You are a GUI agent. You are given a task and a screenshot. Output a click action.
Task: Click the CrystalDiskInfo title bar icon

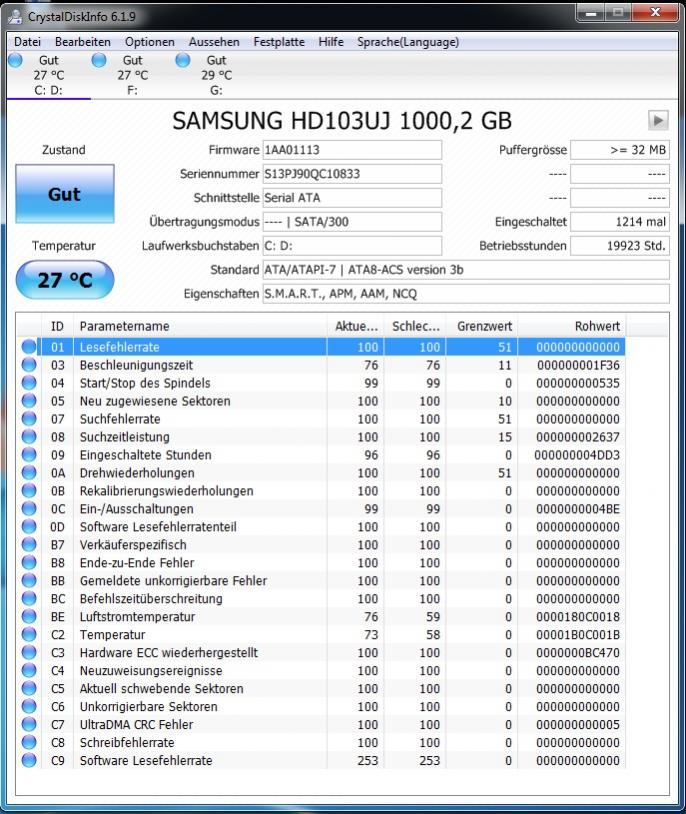(x=16, y=17)
